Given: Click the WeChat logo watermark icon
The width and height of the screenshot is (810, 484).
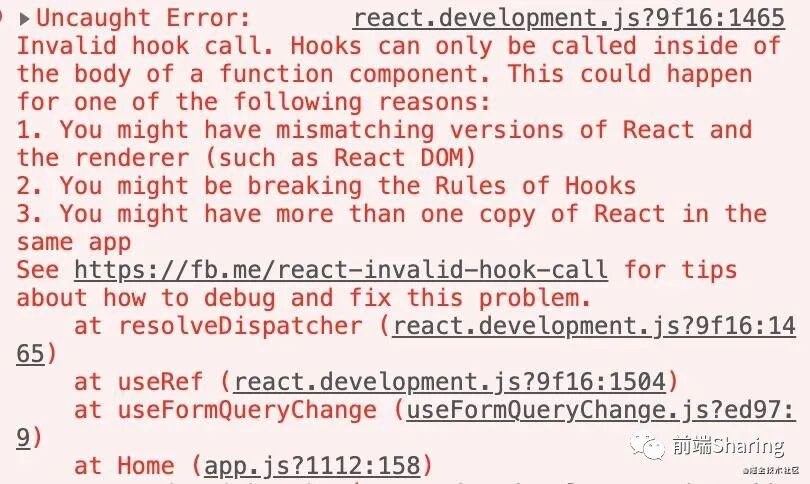Looking at the screenshot, I should coord(646,446).
